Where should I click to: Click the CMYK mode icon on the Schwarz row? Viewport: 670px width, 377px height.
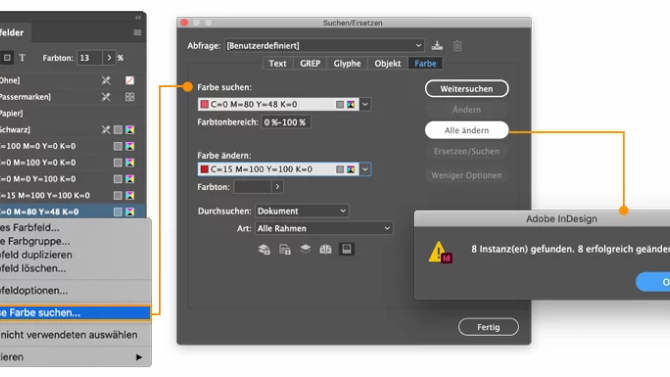[129, 130]
